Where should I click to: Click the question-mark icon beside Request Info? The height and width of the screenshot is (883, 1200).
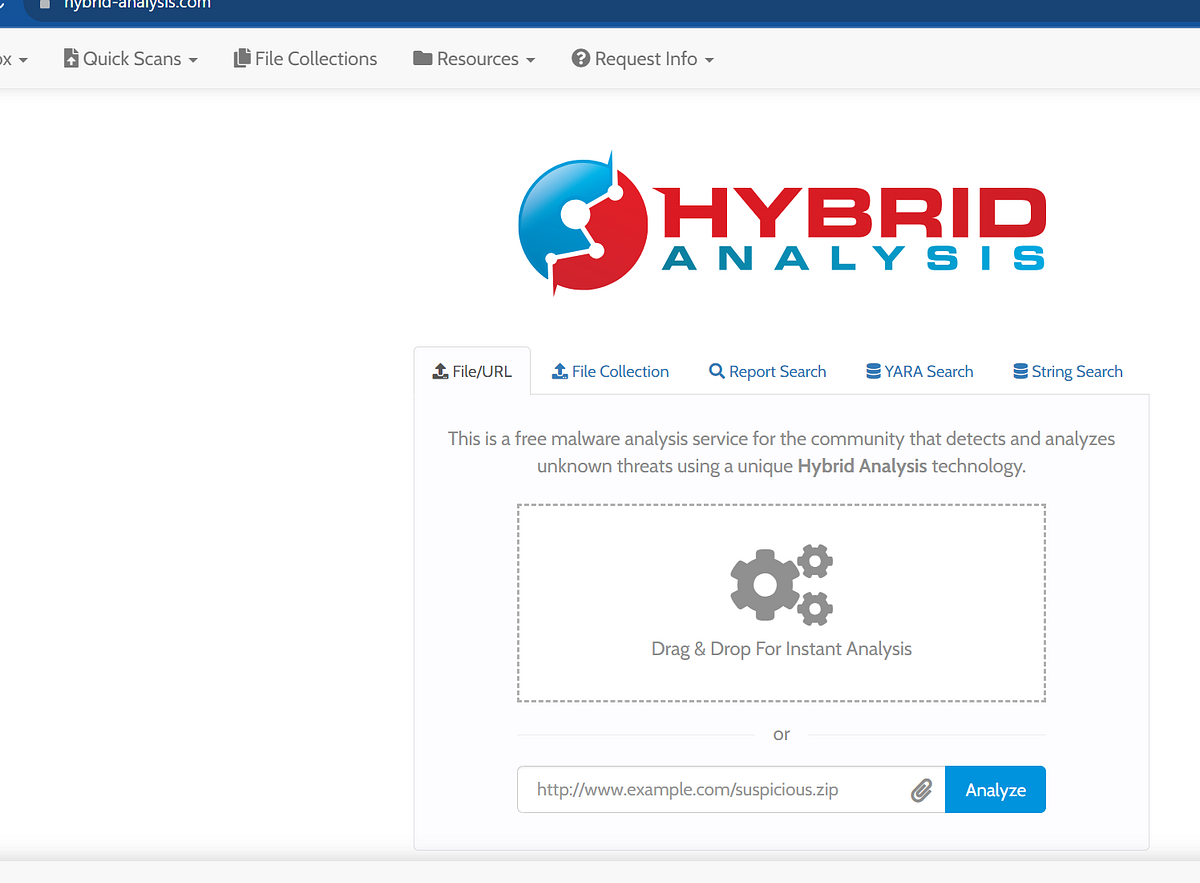click(x=581, y=58)
